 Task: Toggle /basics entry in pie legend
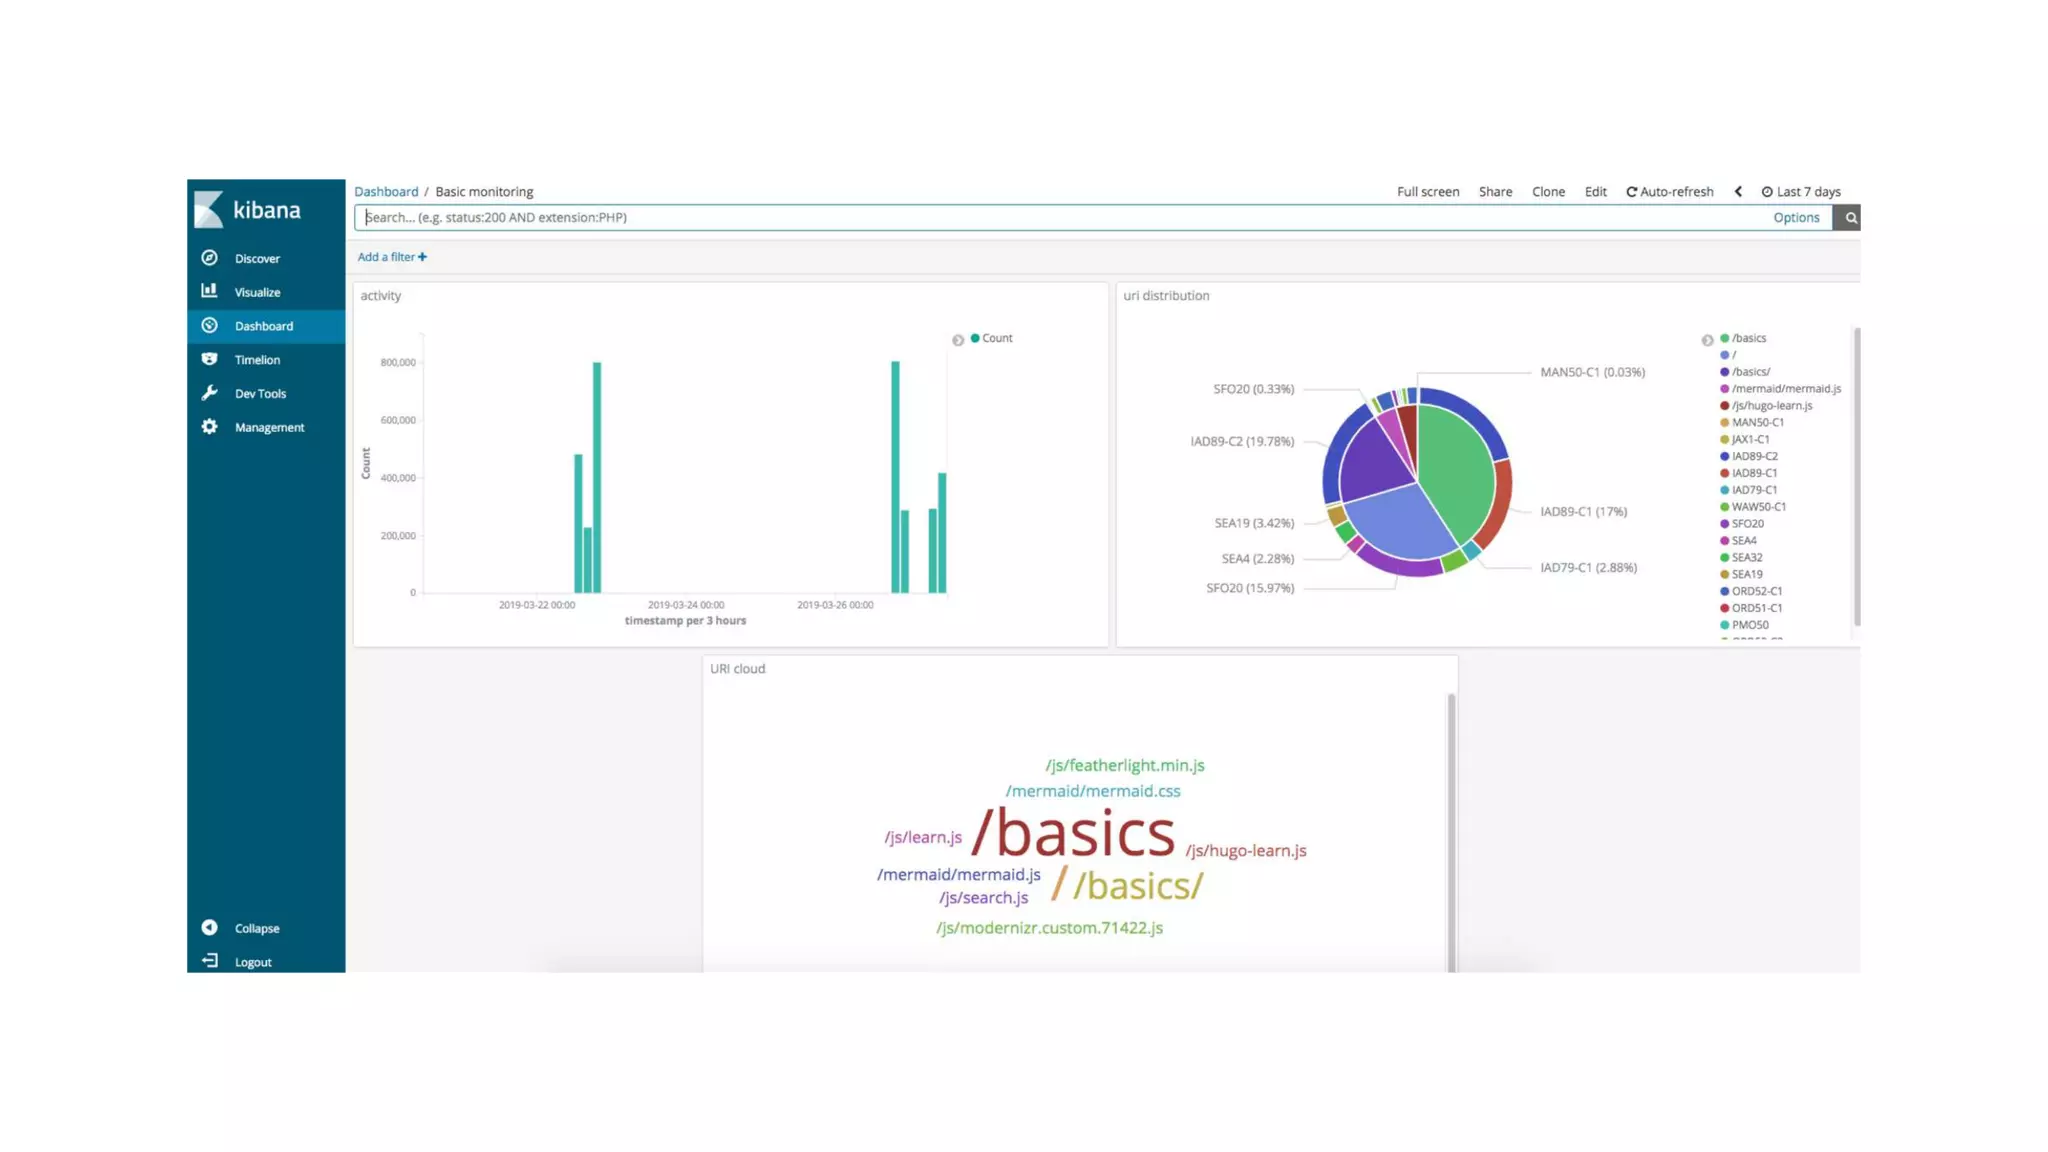[1748, 338]
